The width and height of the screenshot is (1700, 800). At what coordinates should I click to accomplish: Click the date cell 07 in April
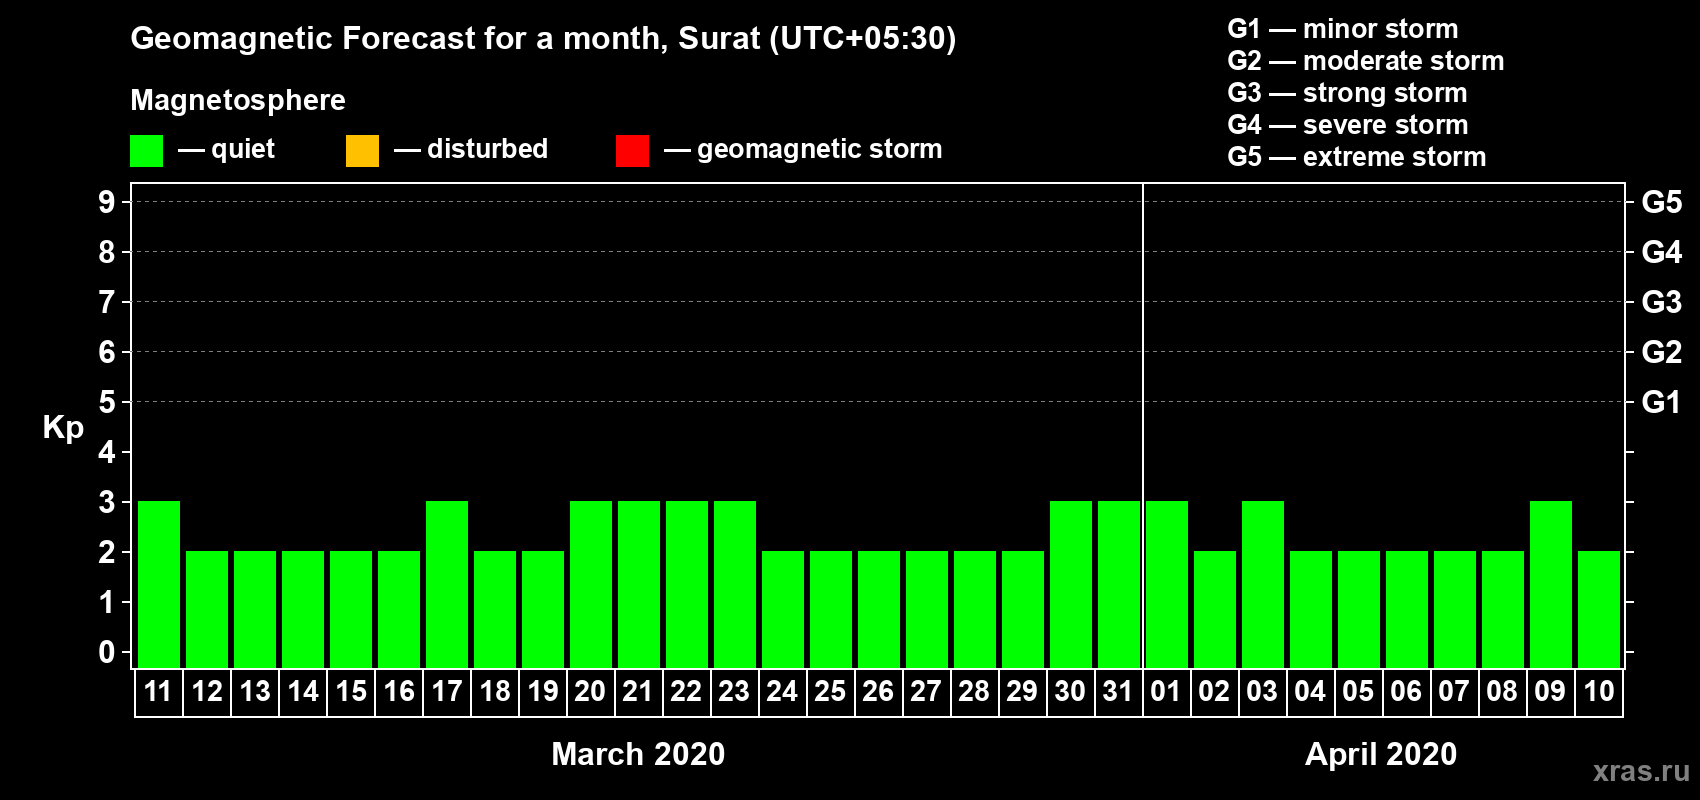pyautogui.click(x=1455, y=692)
